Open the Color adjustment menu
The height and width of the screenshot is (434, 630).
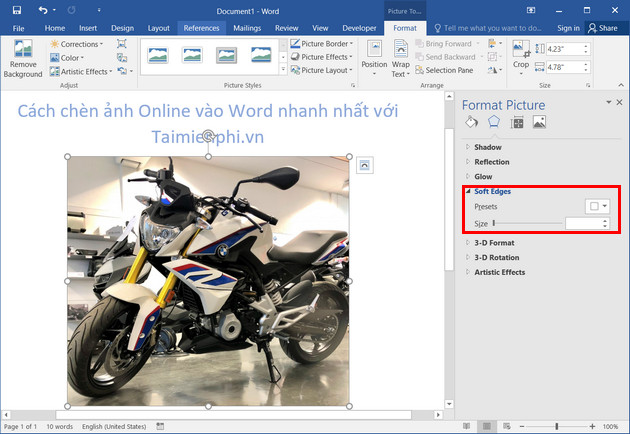coord(67,58)
